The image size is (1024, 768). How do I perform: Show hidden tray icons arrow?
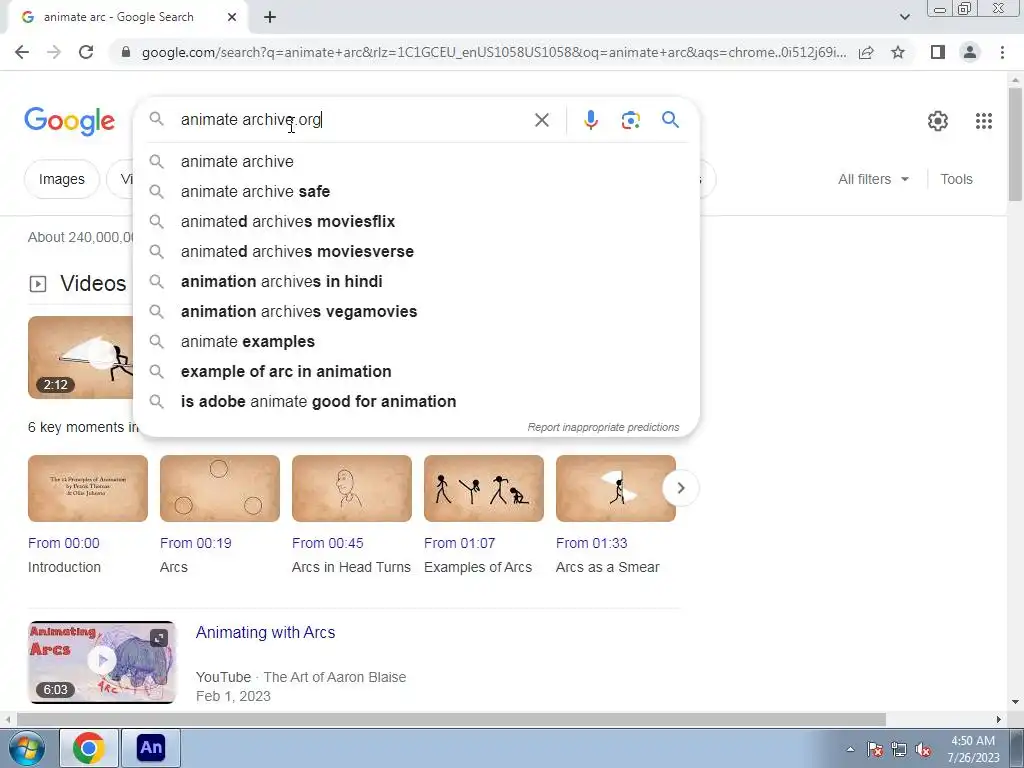tap(850, 749)
